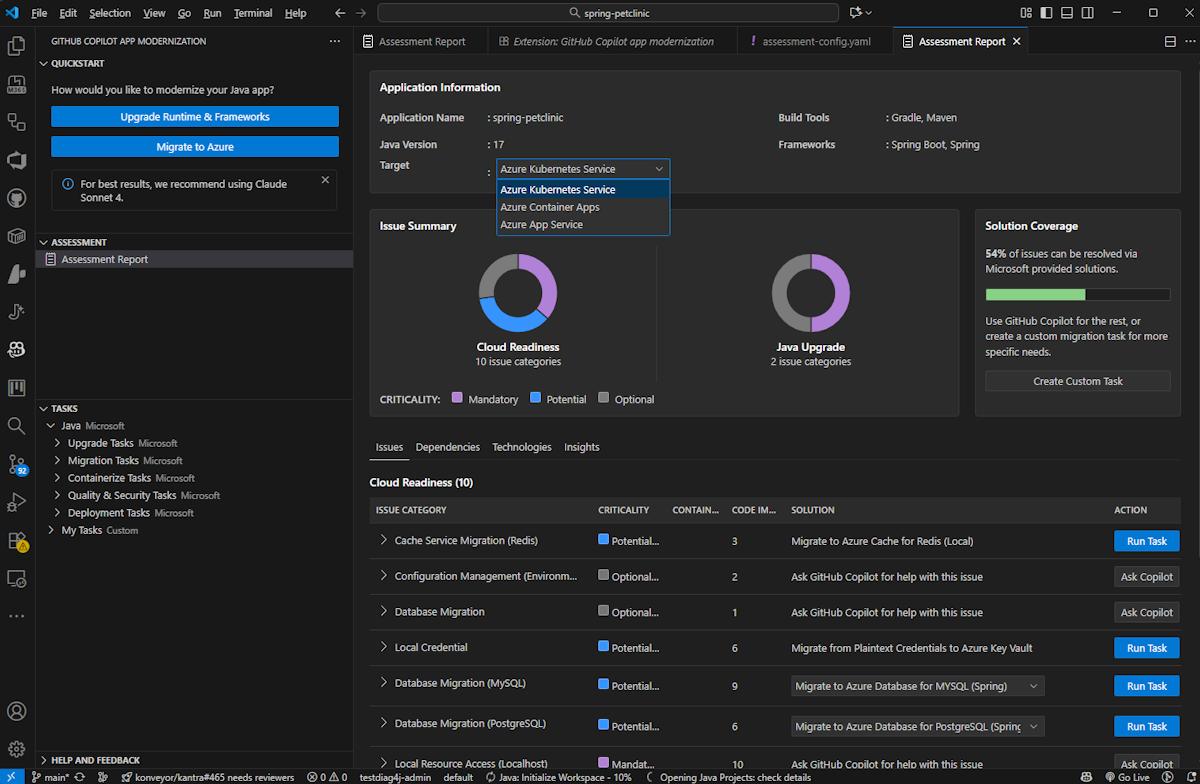Expand the Cache Service Migration (Redis) row

click(383, 540)
